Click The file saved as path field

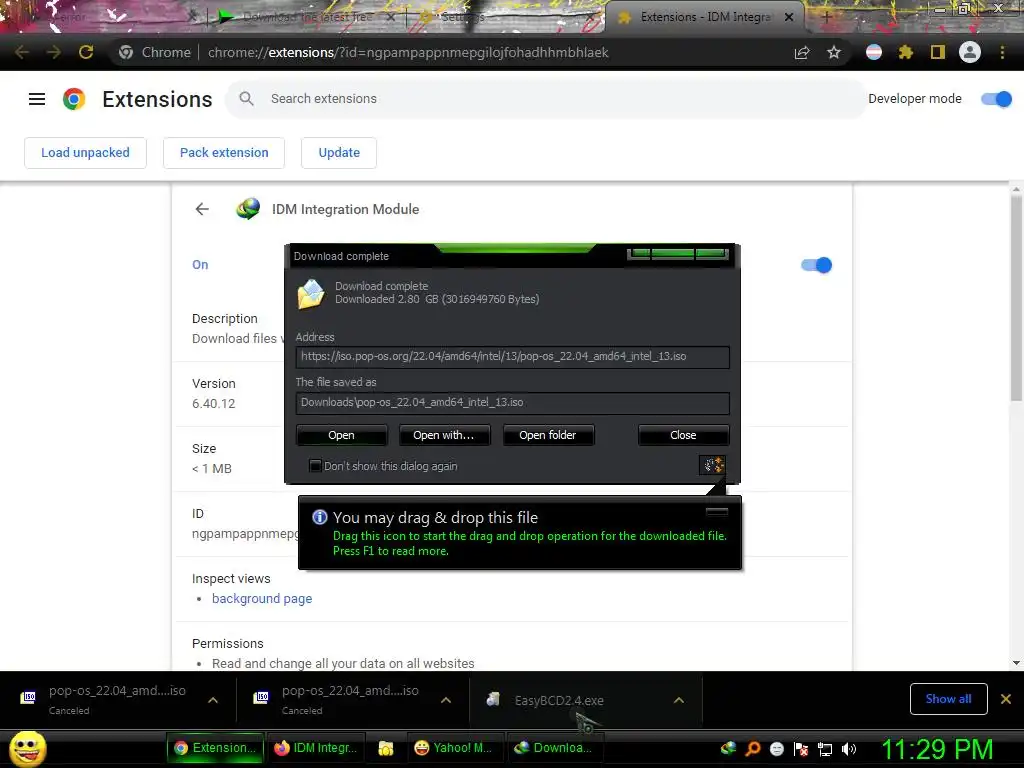click(513, 402)
